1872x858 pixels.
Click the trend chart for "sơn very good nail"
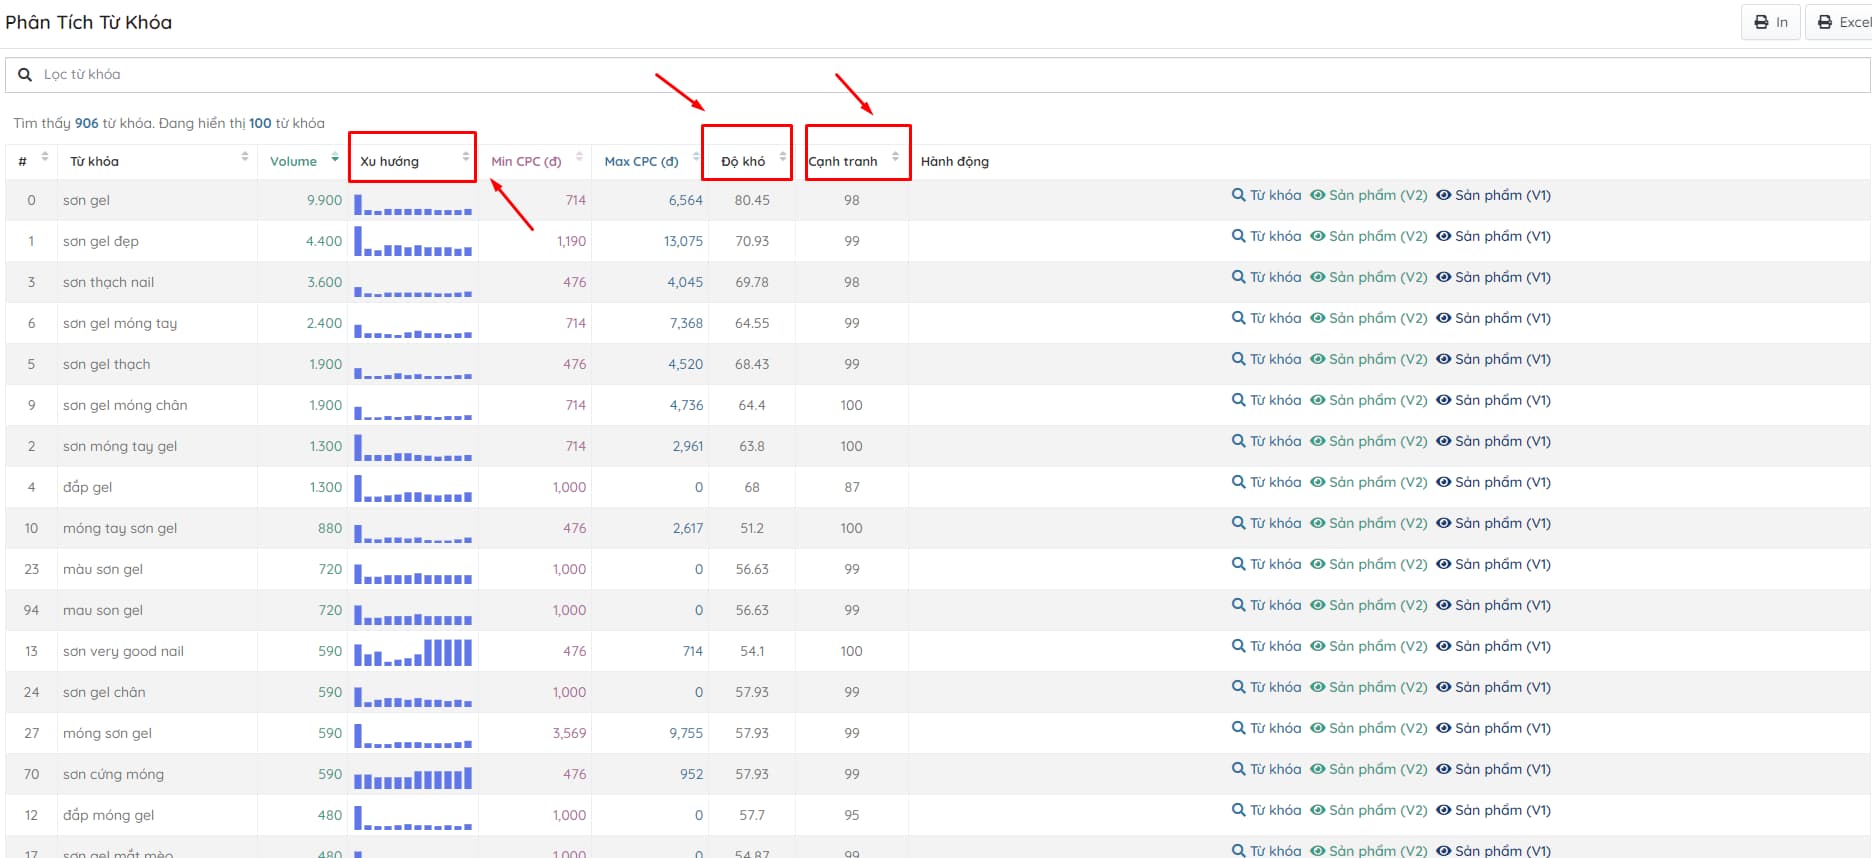(413, 653)
